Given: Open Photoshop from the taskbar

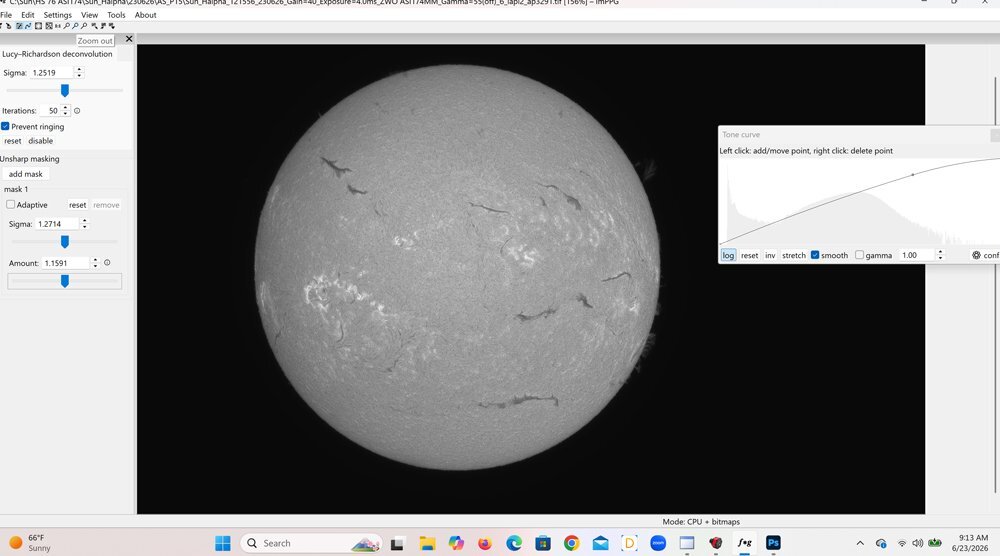Looking at the screenshot, I should coord(773,543).
